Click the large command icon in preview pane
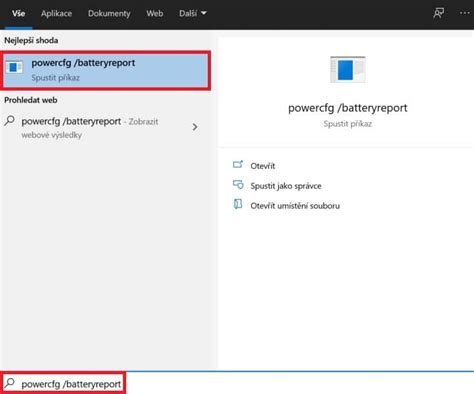 (x=348, y=69)
